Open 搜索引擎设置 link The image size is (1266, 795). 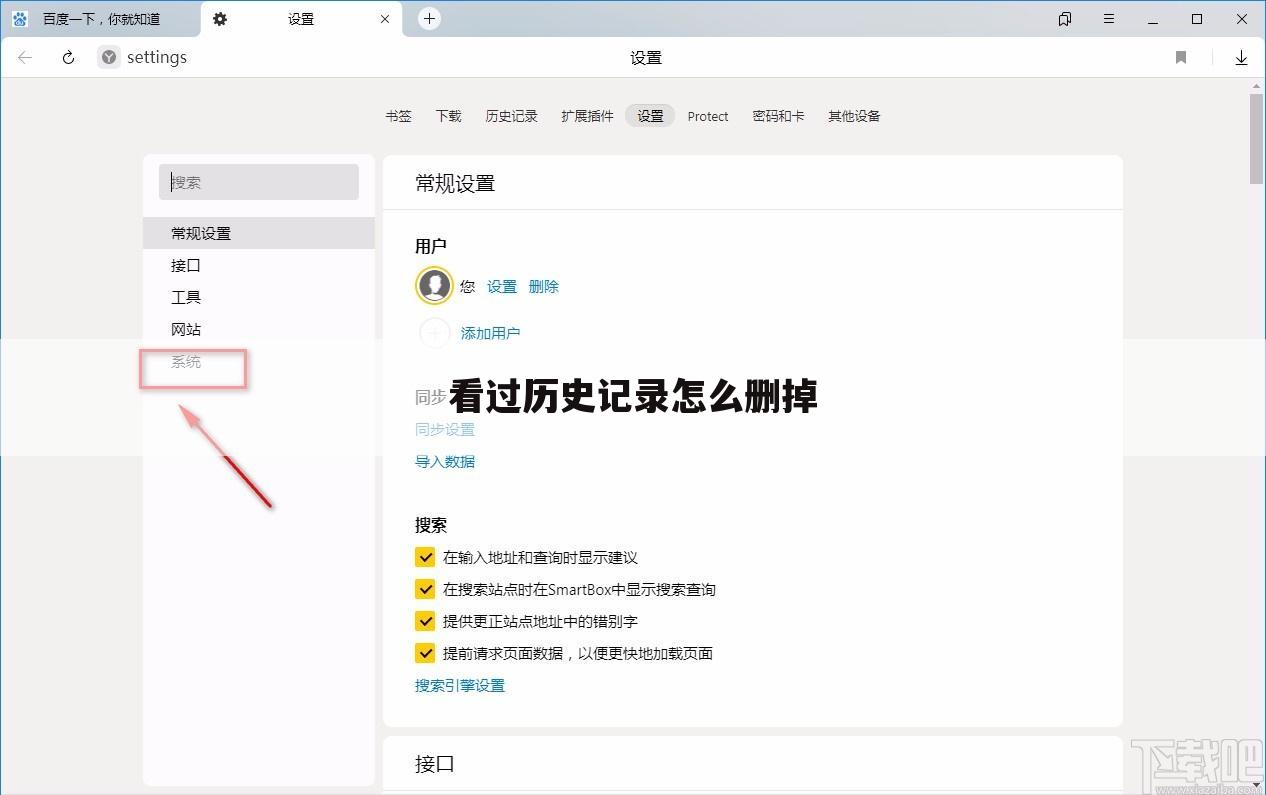[459, 686]
